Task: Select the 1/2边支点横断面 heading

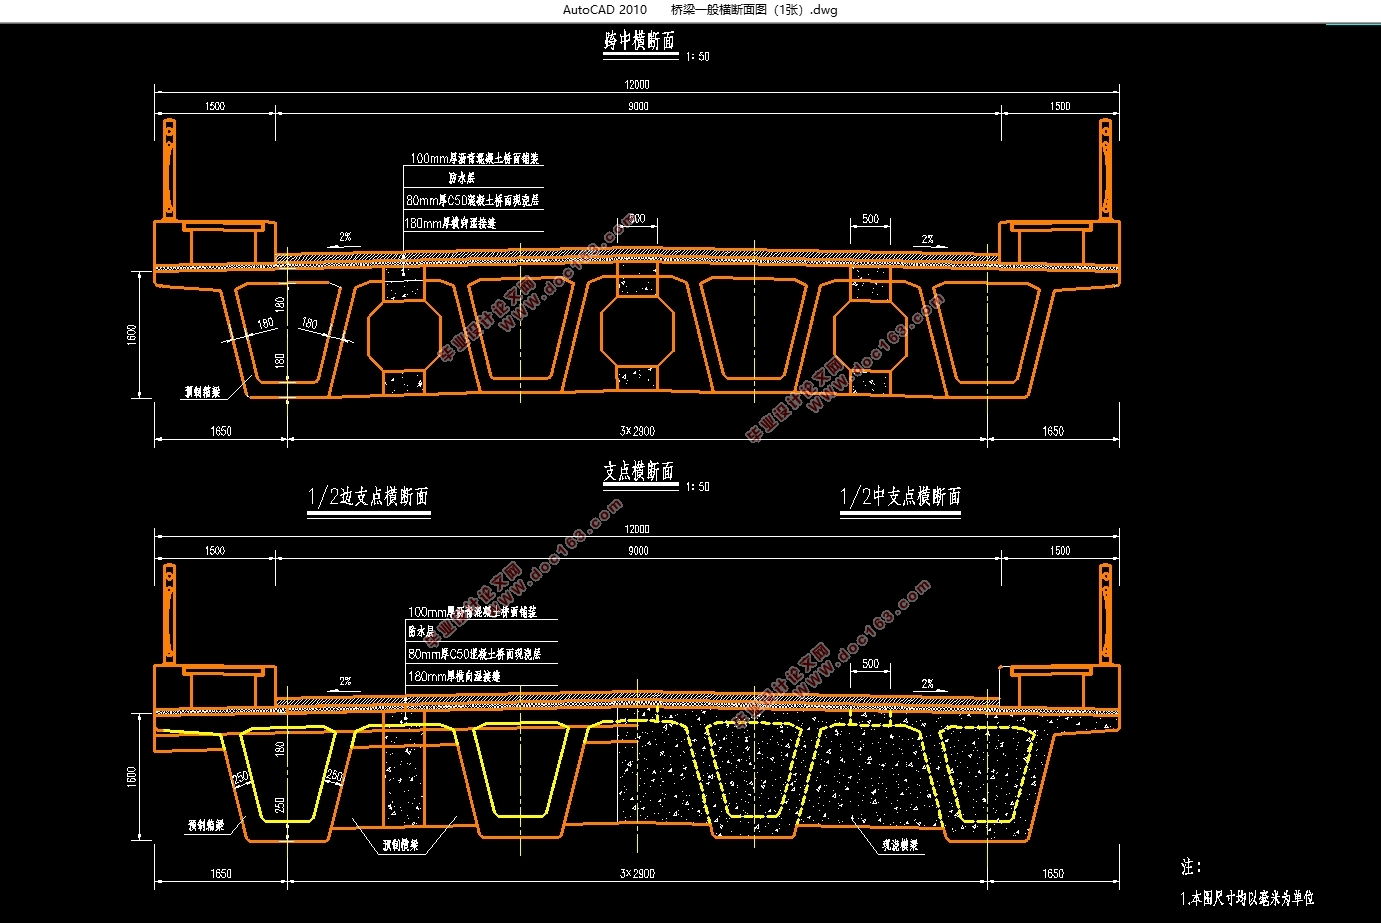Action: [x=369, y=497]
